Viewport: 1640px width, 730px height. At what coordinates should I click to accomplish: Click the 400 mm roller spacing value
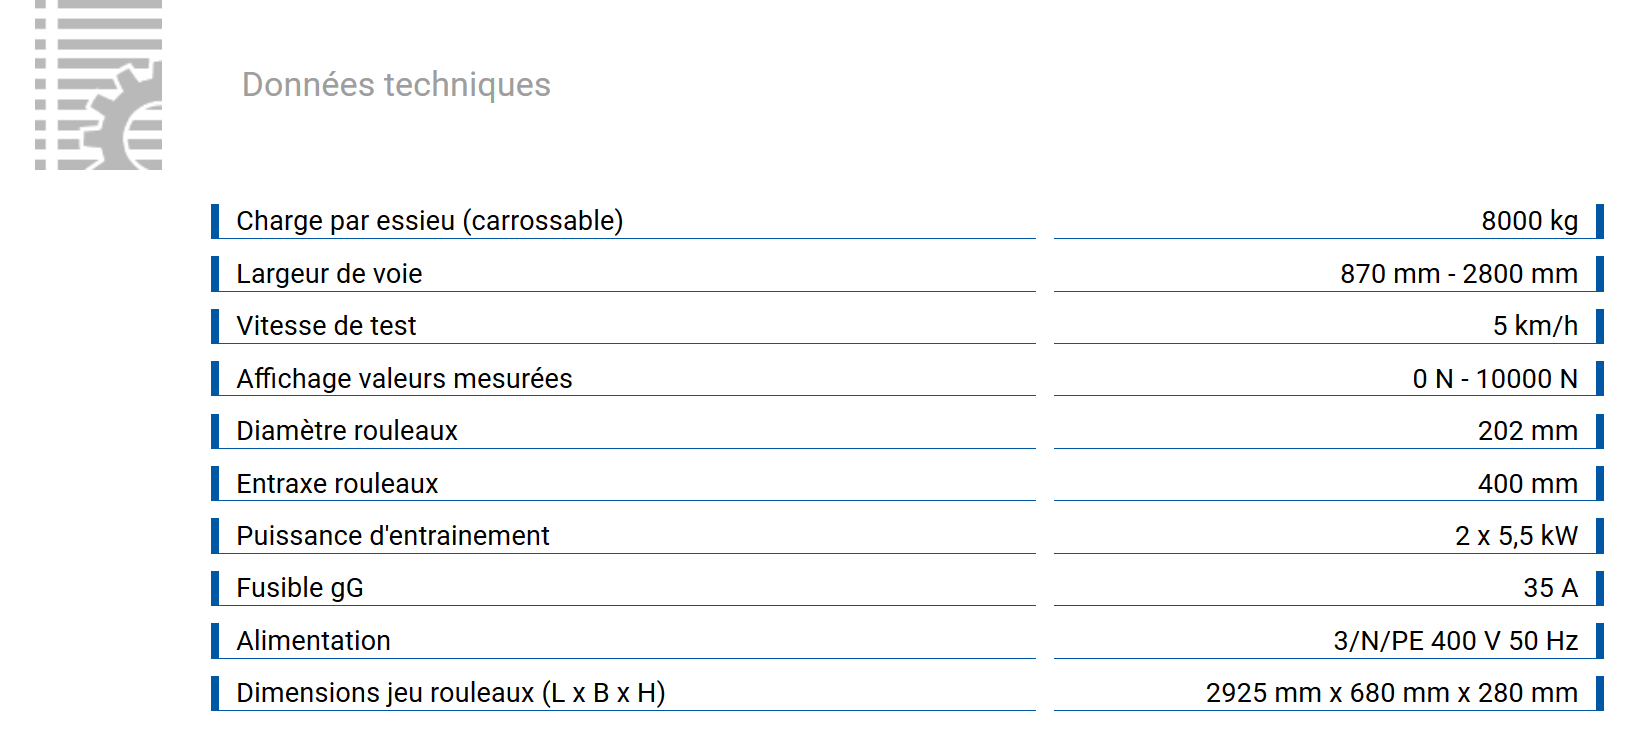[1527, 484]
